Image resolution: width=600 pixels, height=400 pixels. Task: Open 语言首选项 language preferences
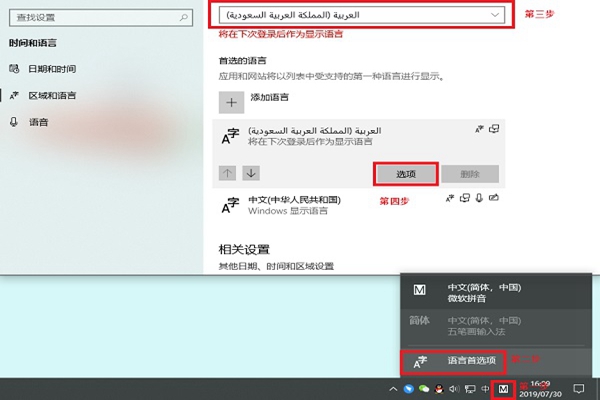pos(453,362)
